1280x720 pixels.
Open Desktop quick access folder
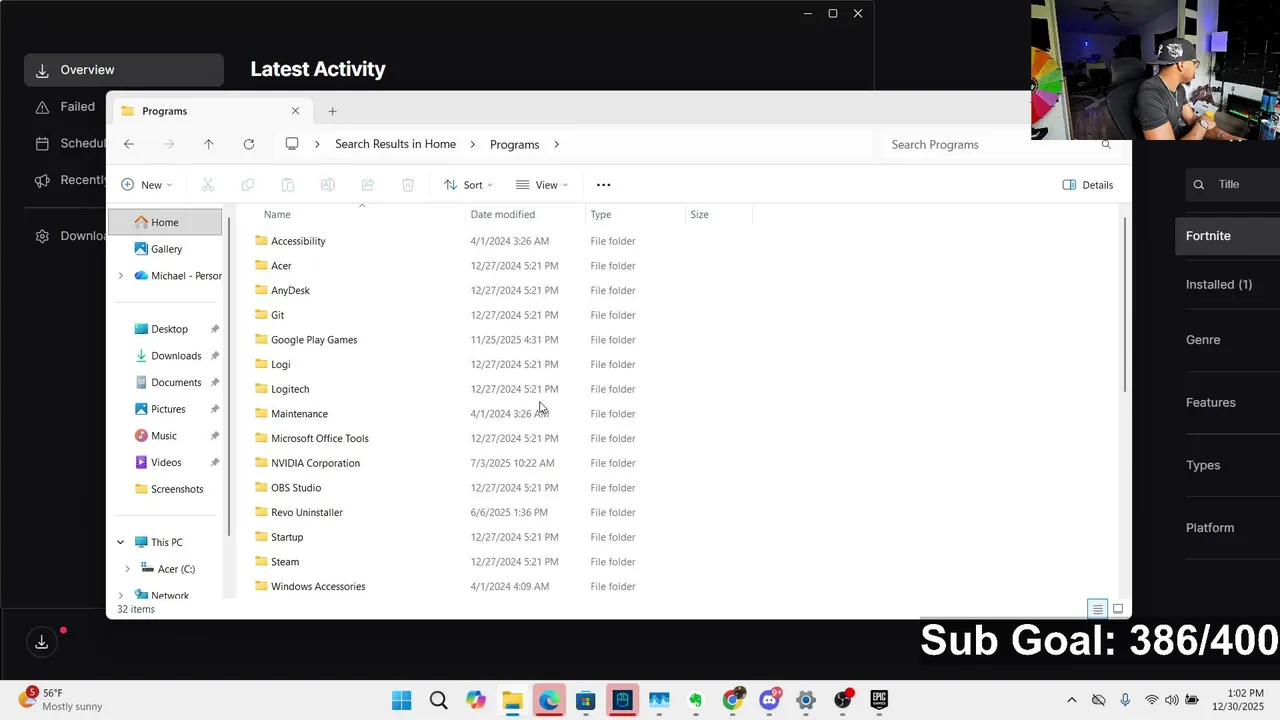169,329
